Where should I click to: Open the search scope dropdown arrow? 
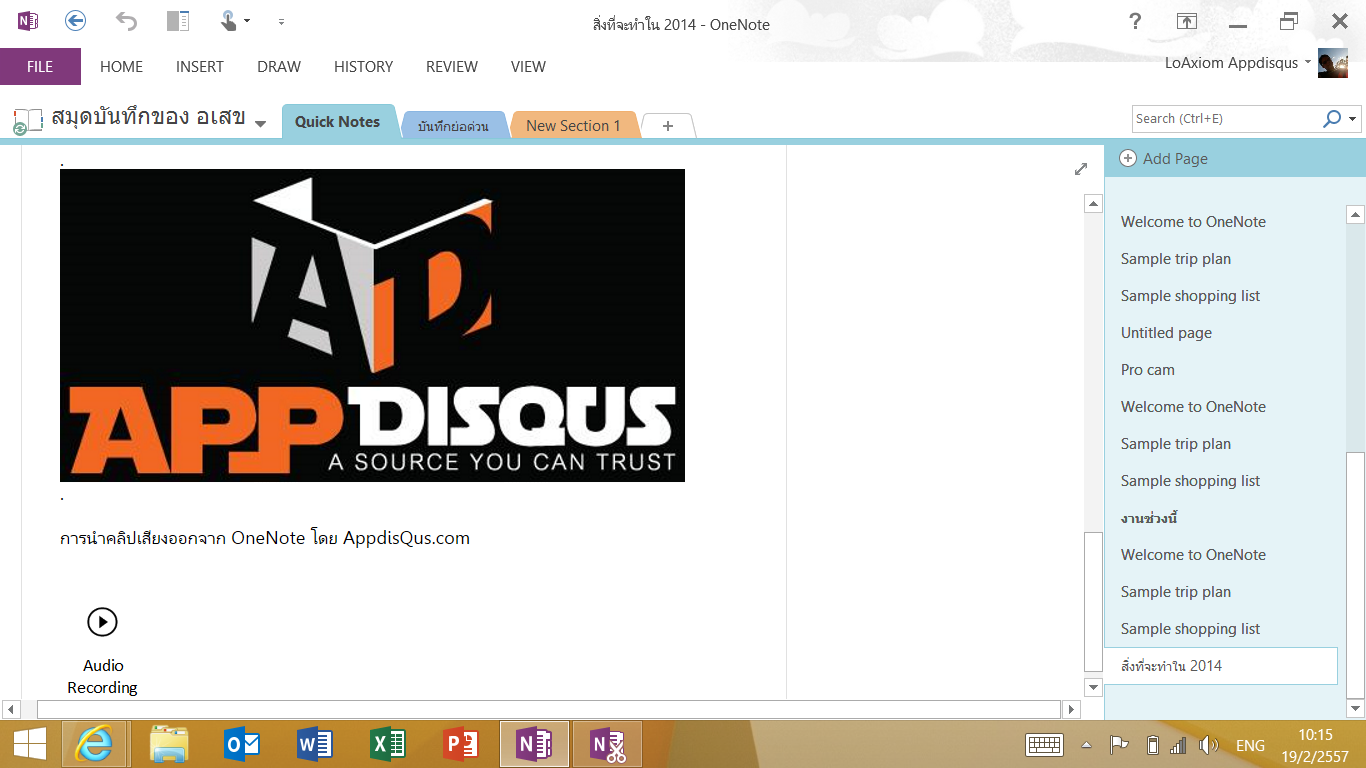pos(1353,118)
